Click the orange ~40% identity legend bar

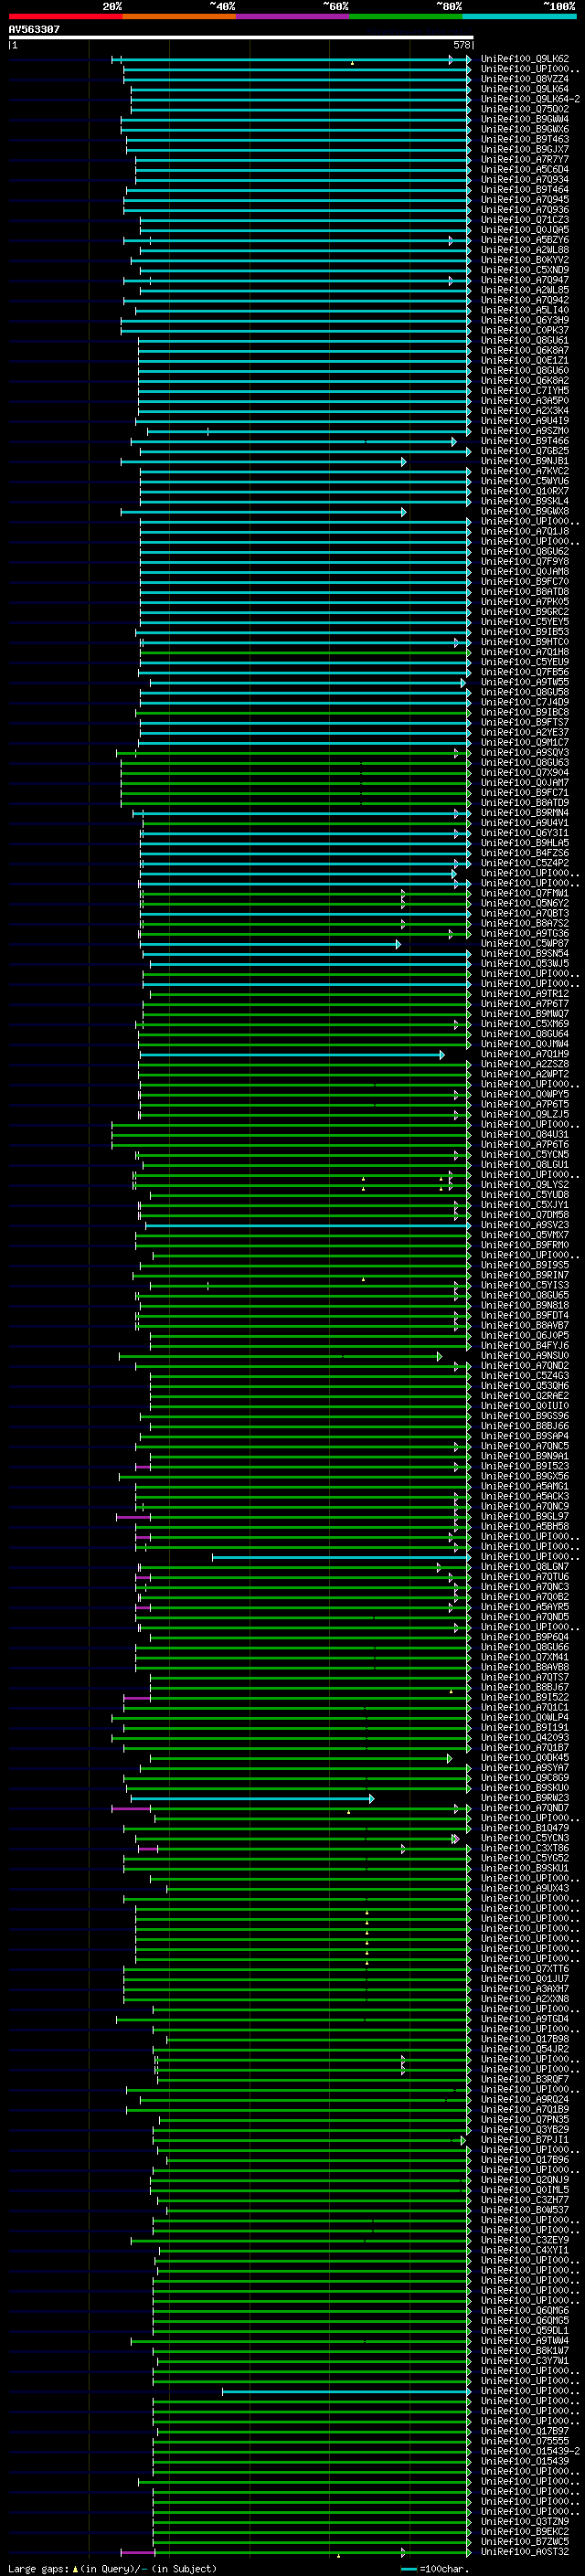coord(179,17)
